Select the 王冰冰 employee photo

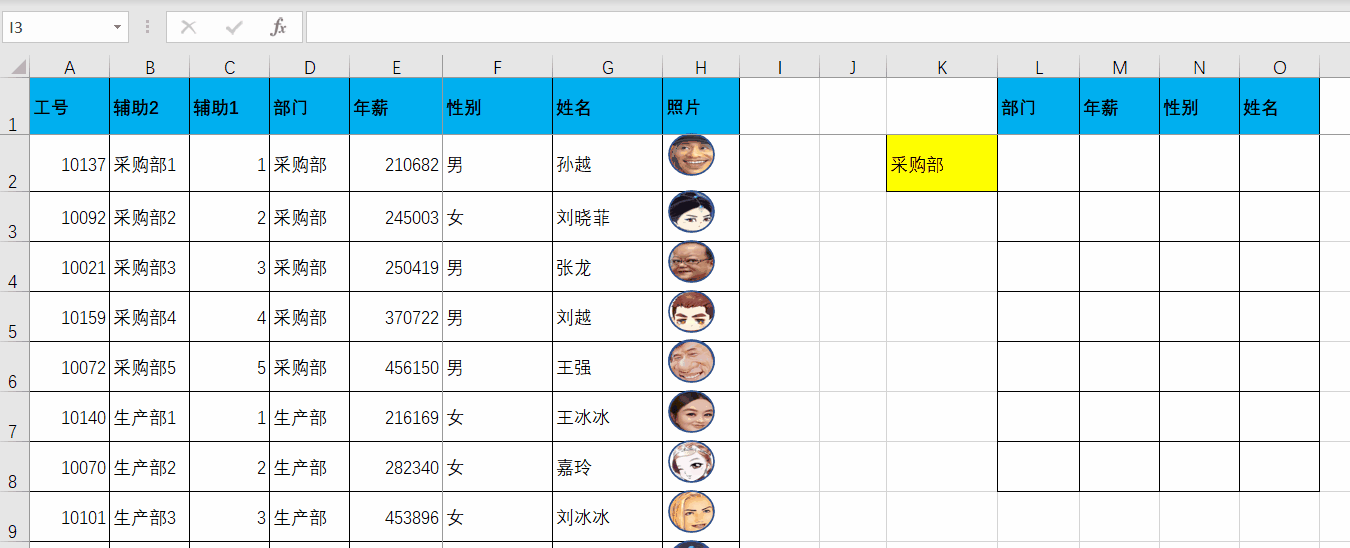pyautogui.click(x=691, y=412)
